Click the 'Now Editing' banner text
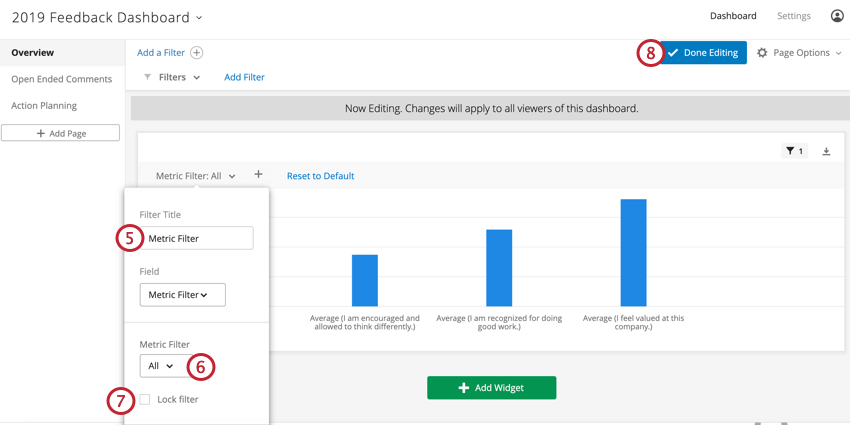This screenshot has height=425, width=850. click(492, 108)
